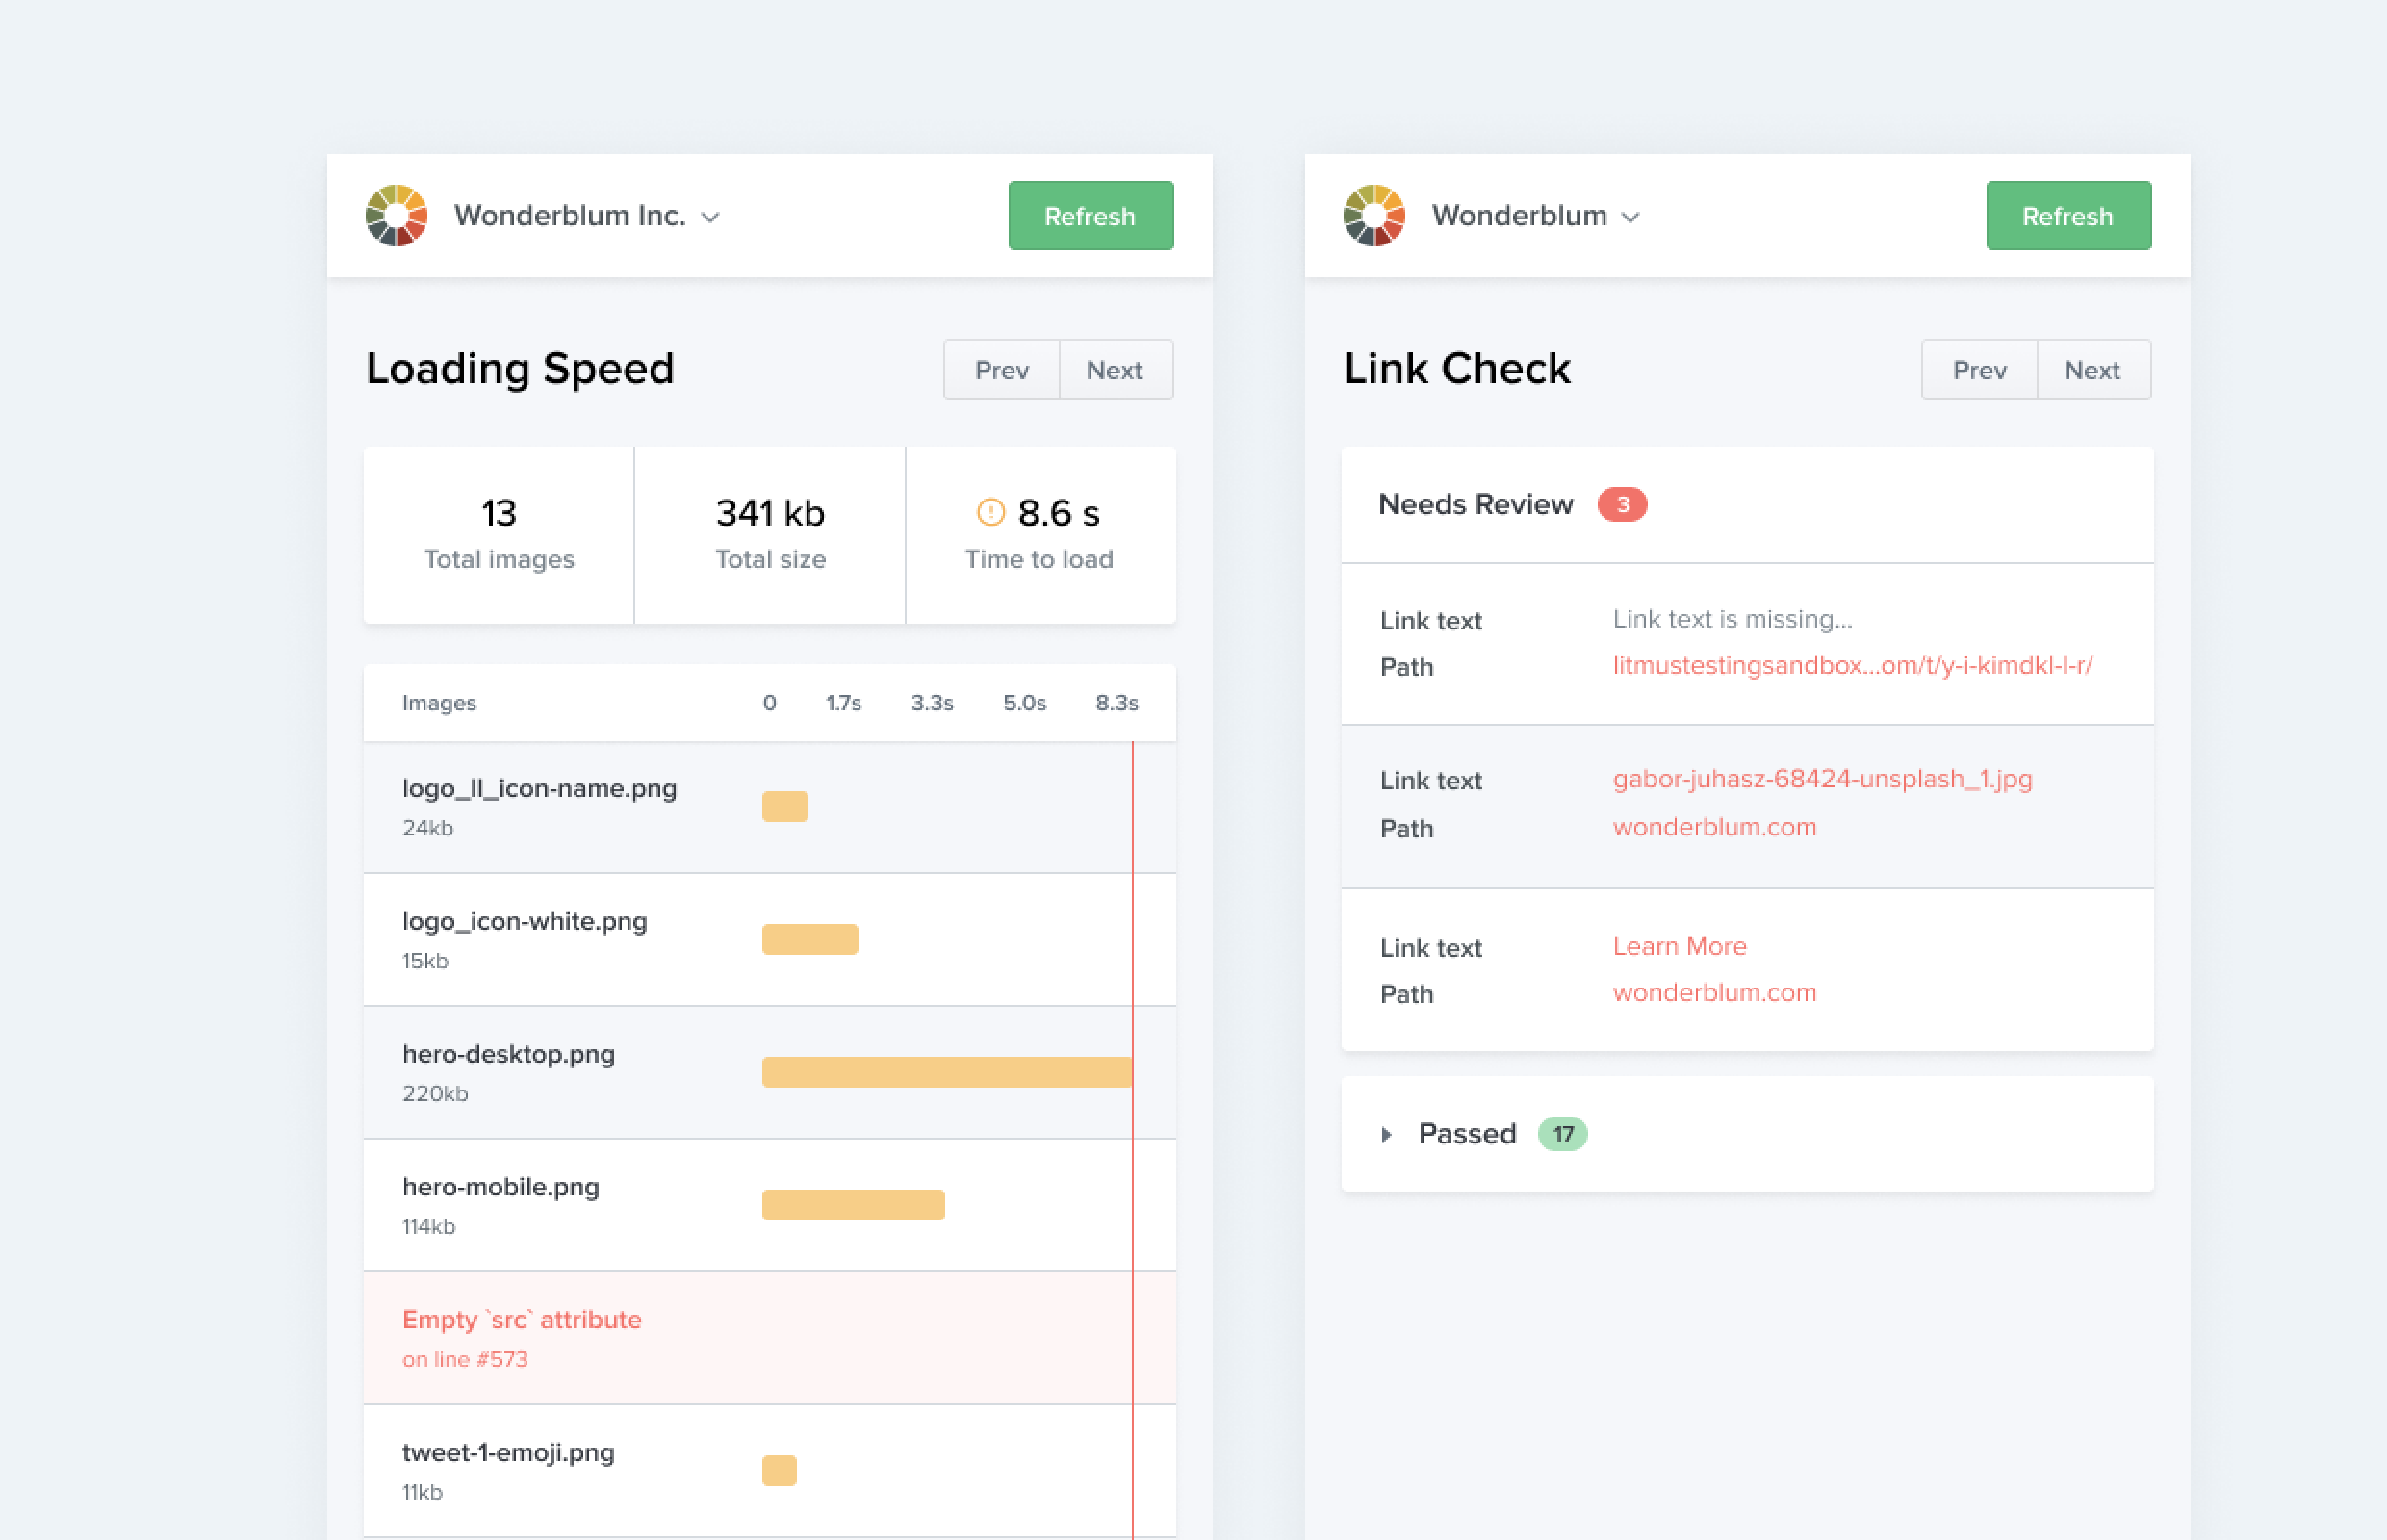Click the Empty src attribute error row
2387x1540 pixels.
click(522, 1337)
